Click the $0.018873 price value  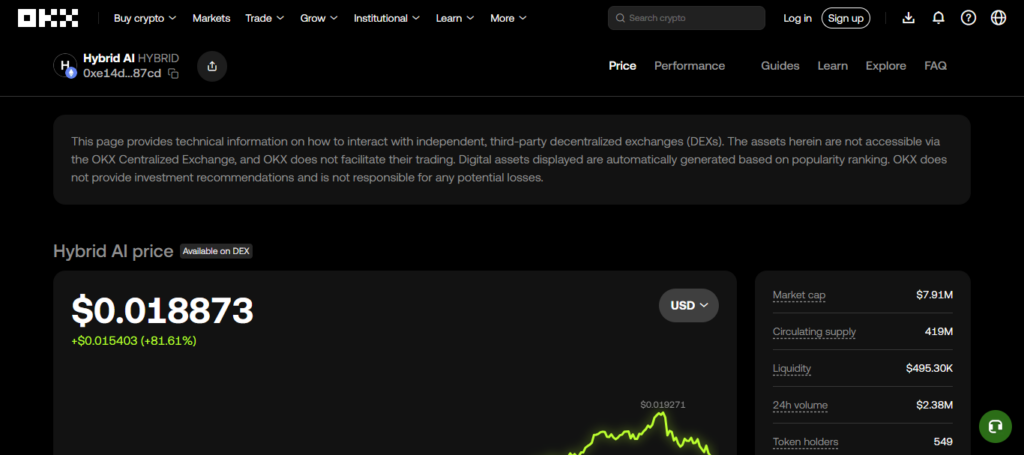(163, 310)
